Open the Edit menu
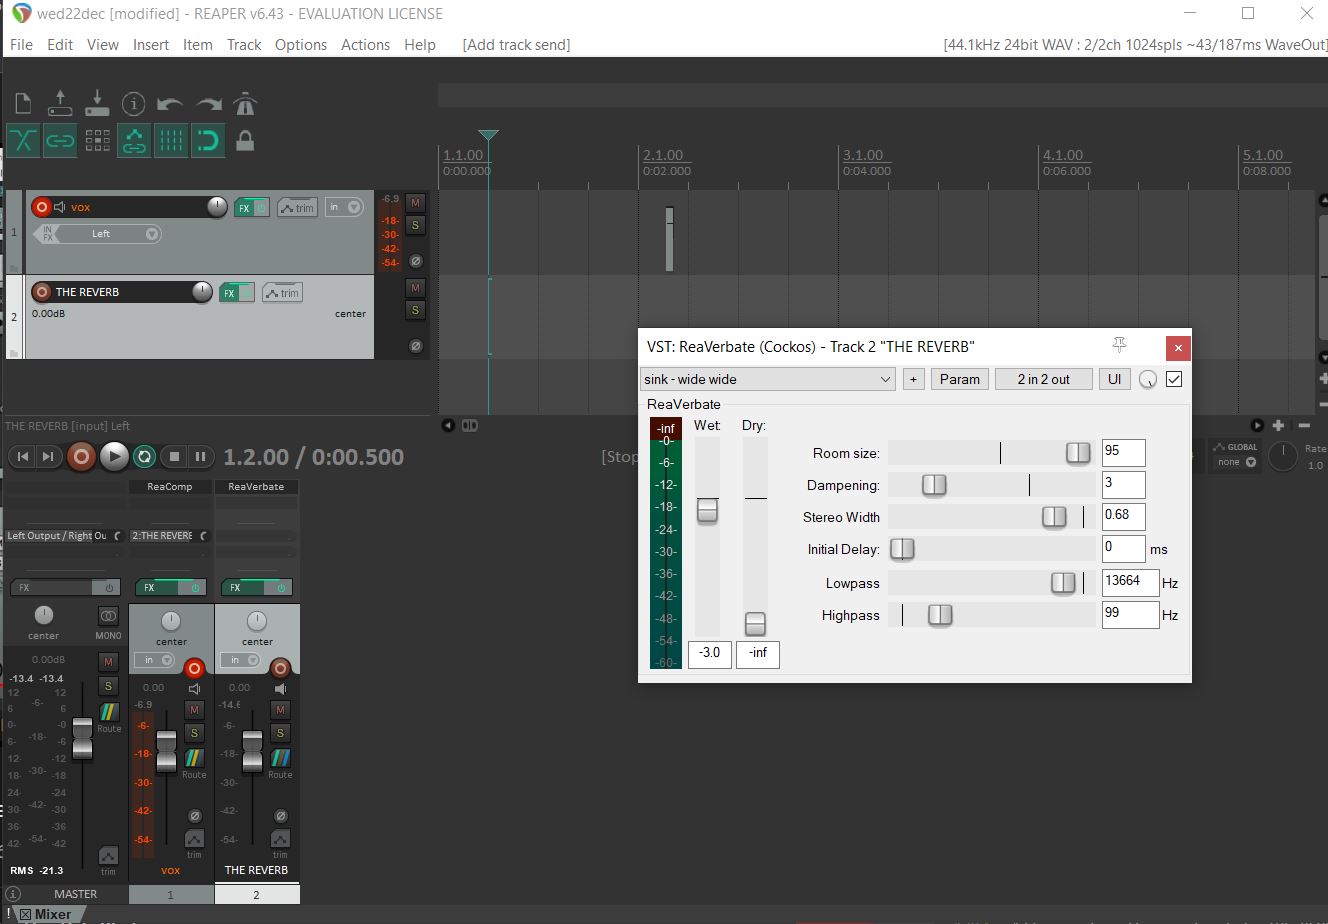This screenshot has width=1328, height=924. point(60,45)
